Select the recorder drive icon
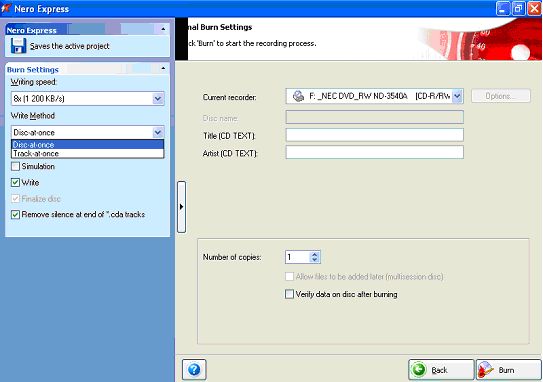The width and height of the screenshot is (543, 382). tap(298, 96)
